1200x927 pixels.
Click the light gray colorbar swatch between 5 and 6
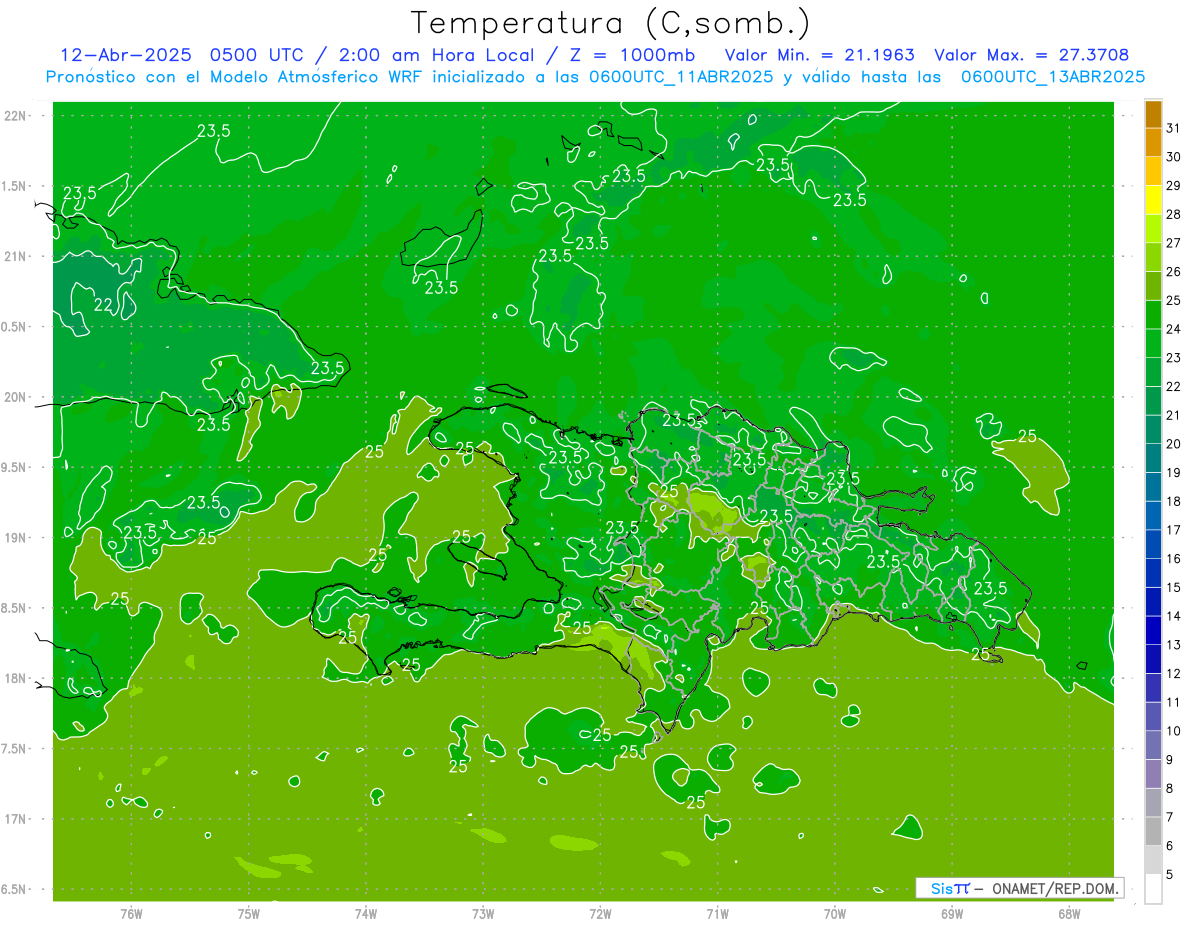pos(1153,860)
